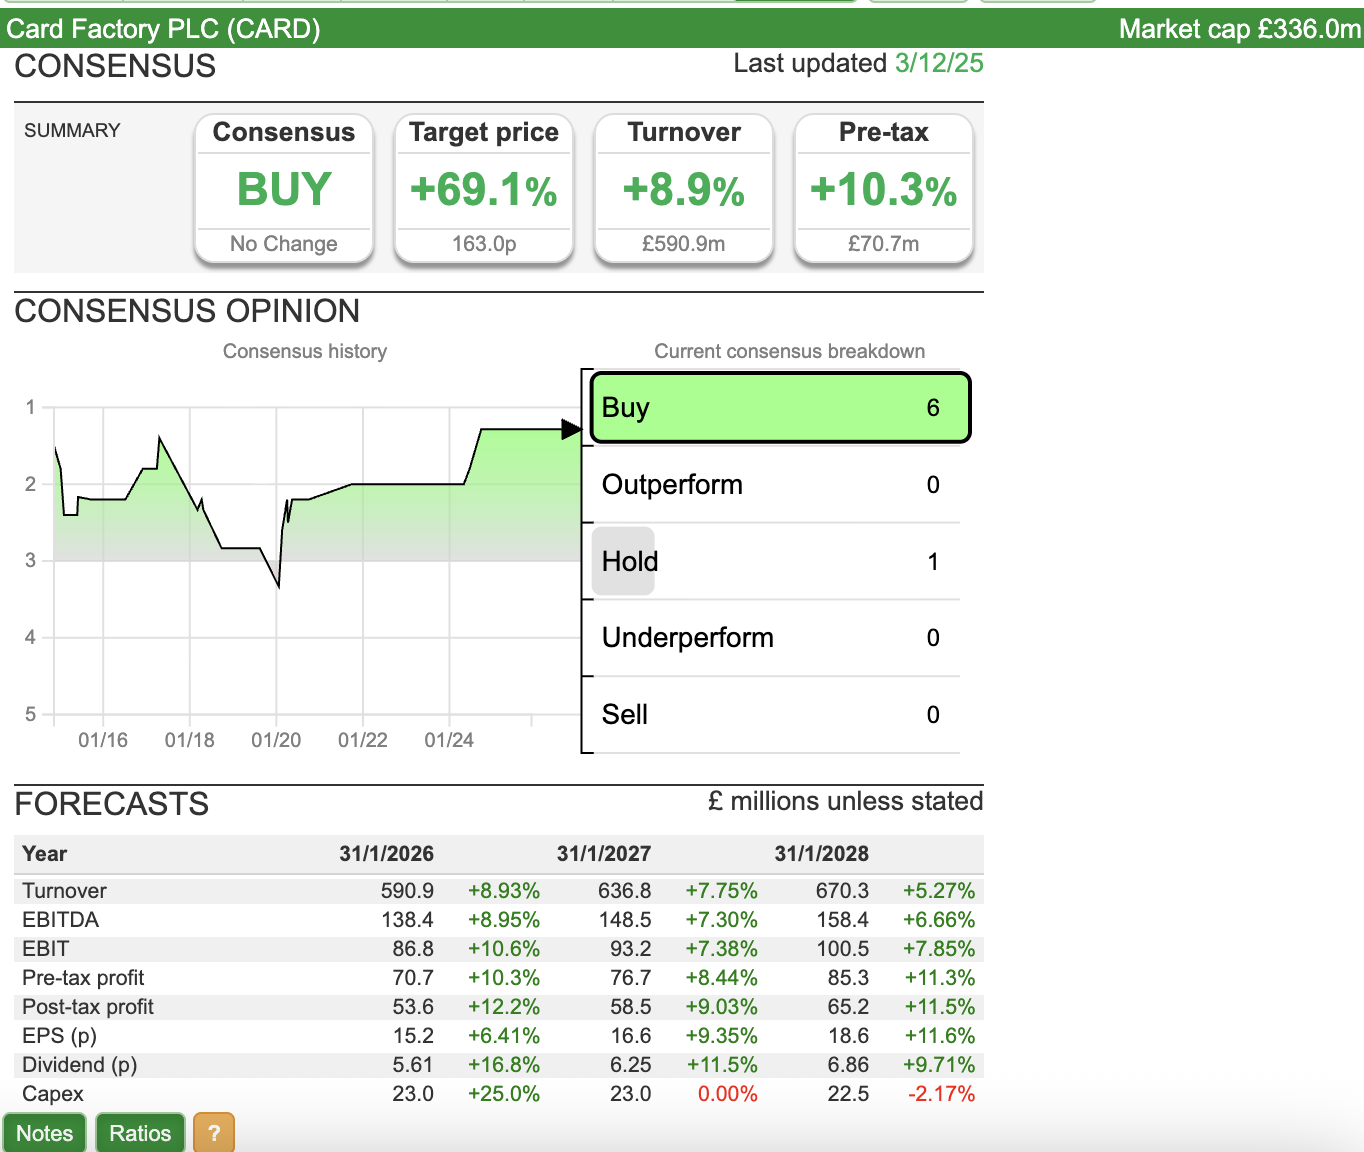Screen dimensions: 1364x1152
Task: Click the black arrow marker on consensus chart
Action: [571, 430]
